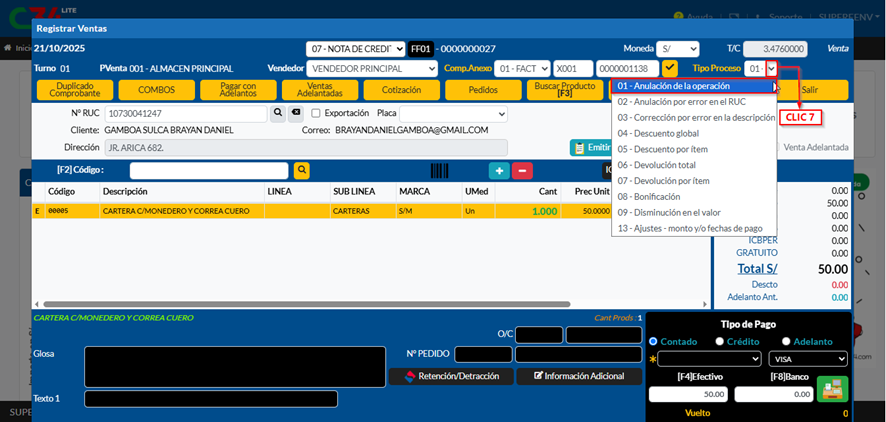
Task: Open the VISA card type dropdown
Action: click(x=807, y=359)
